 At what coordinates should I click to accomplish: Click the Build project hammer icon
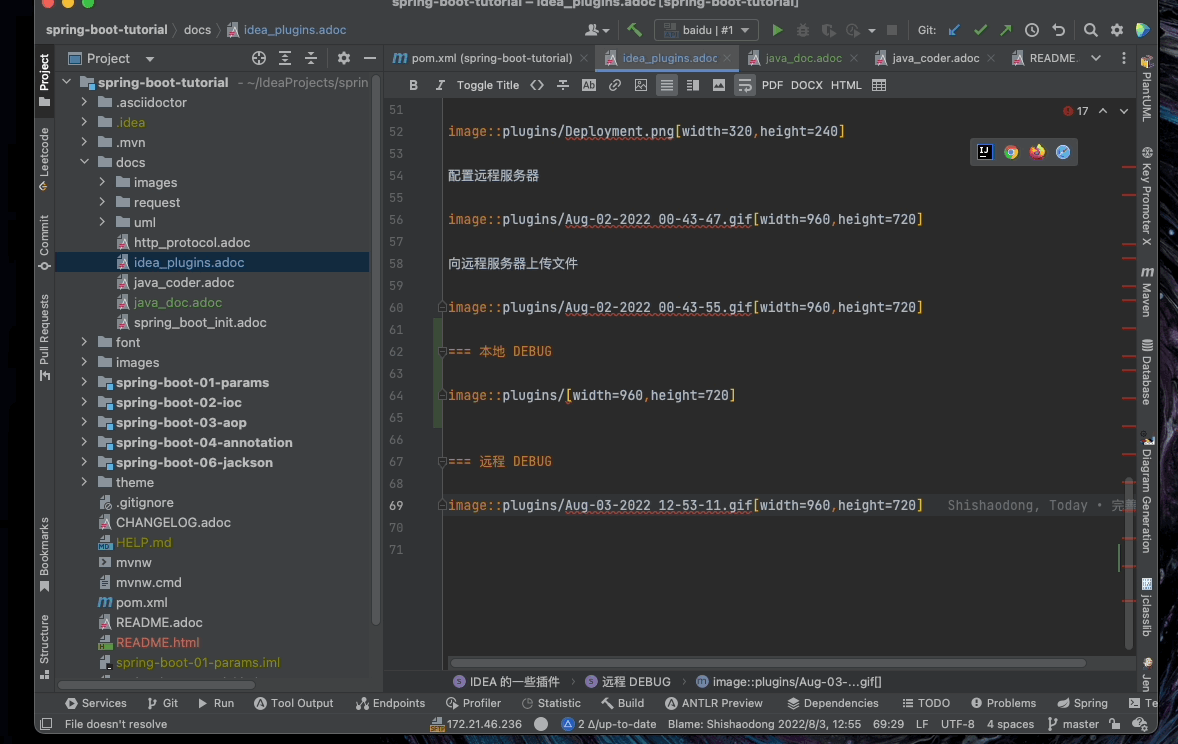coord(634,30)
